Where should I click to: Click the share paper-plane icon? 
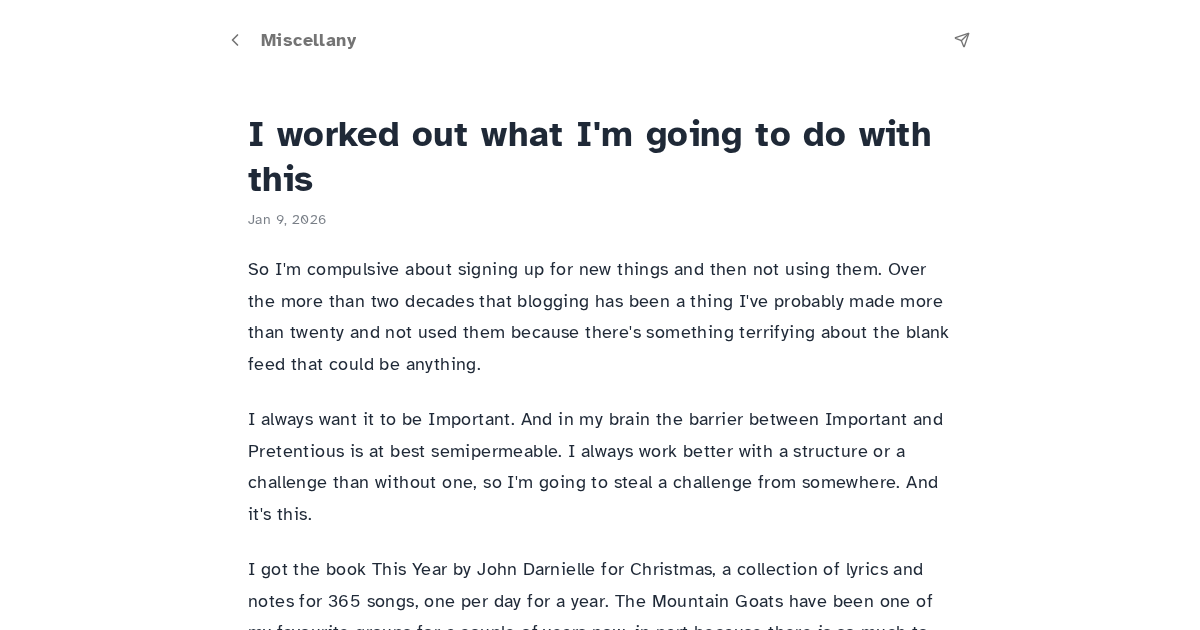(962, 40)
